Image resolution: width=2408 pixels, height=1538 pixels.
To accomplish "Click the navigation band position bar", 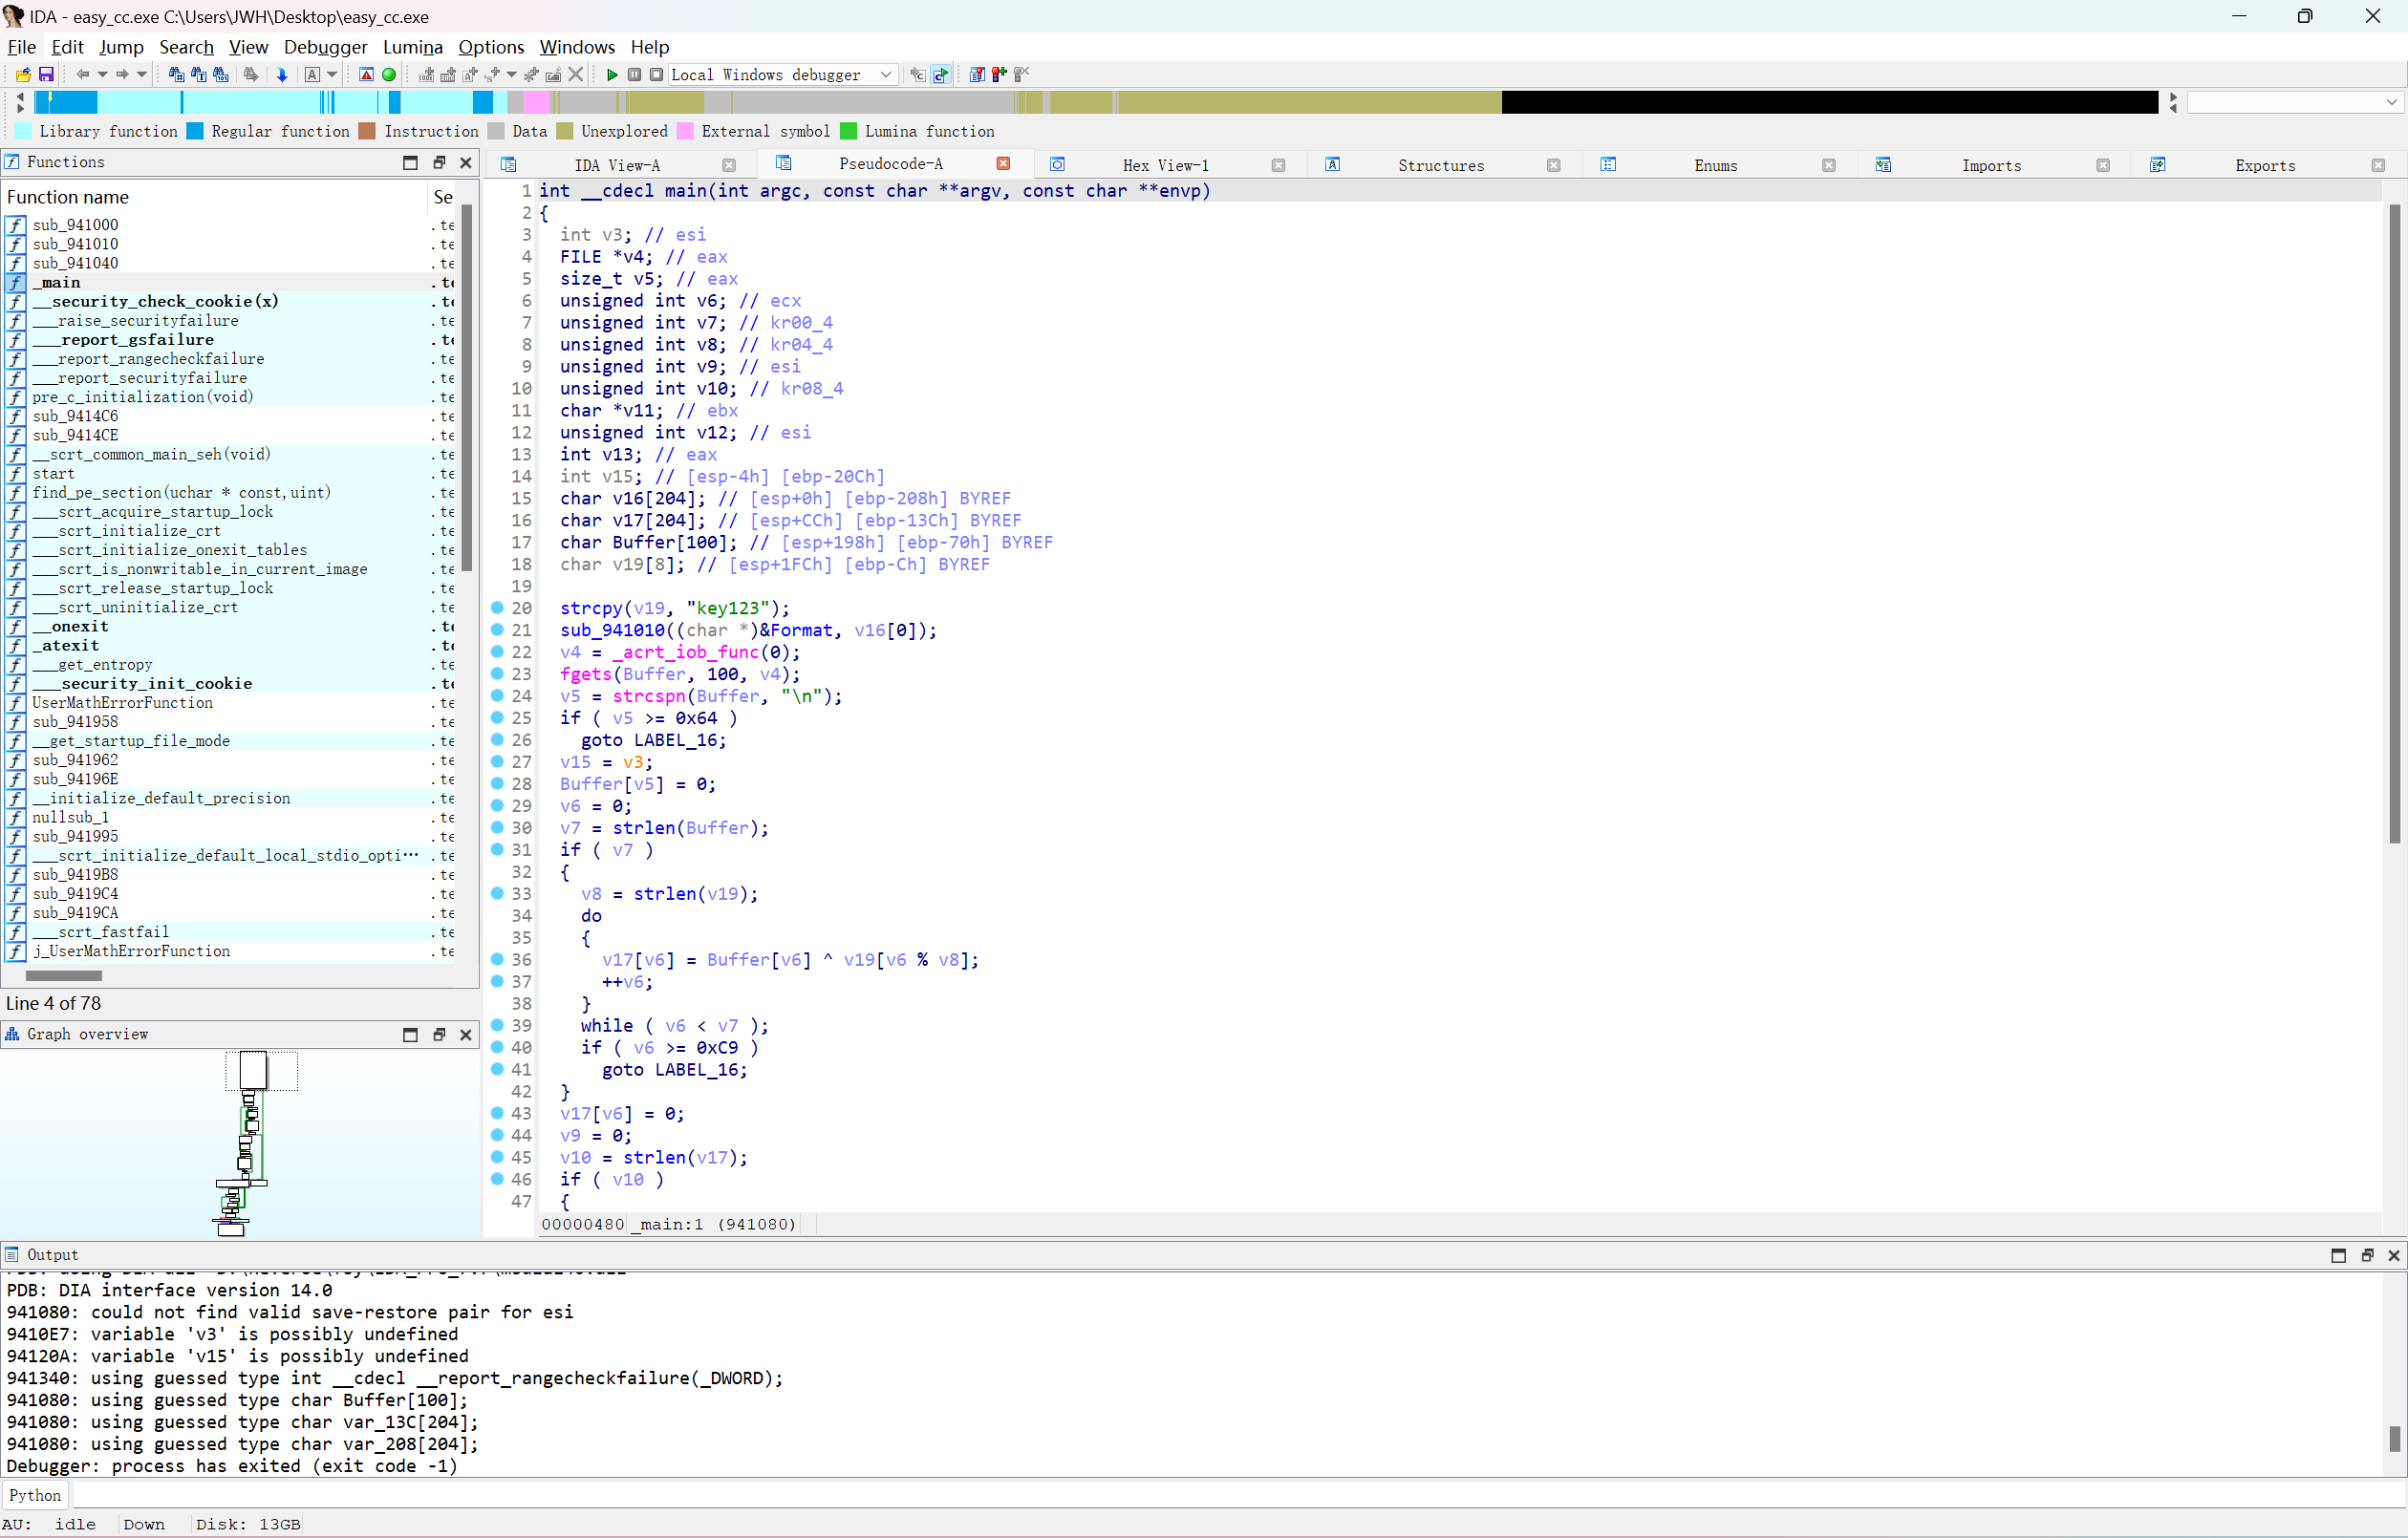I will tap(1096, 101).
